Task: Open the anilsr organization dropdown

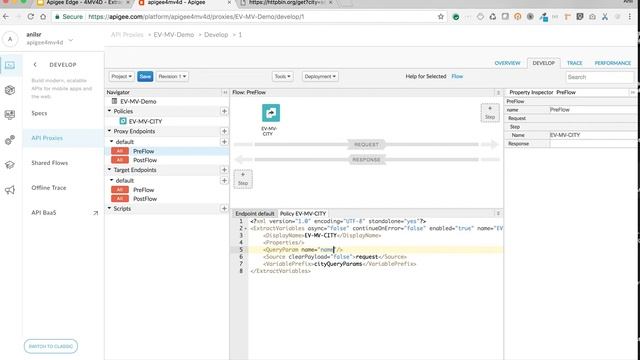Action: tap(71, 40)
